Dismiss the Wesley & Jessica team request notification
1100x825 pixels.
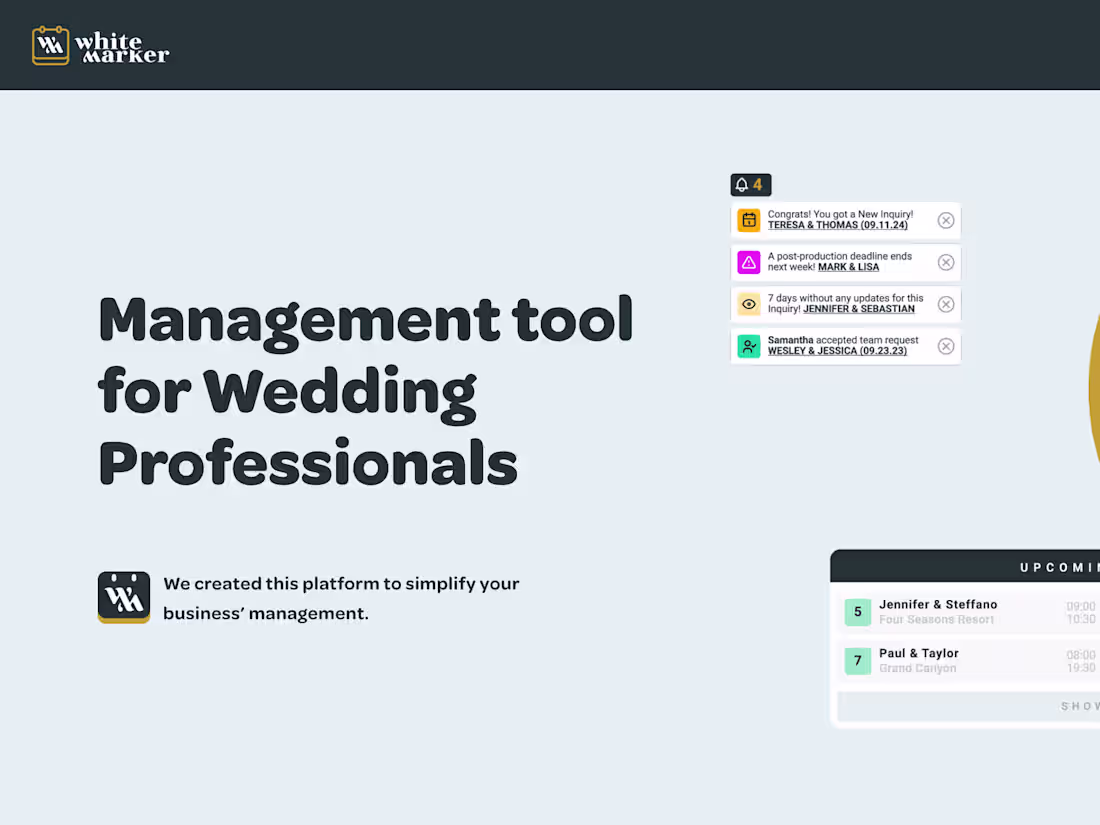[x=945, y=346]
